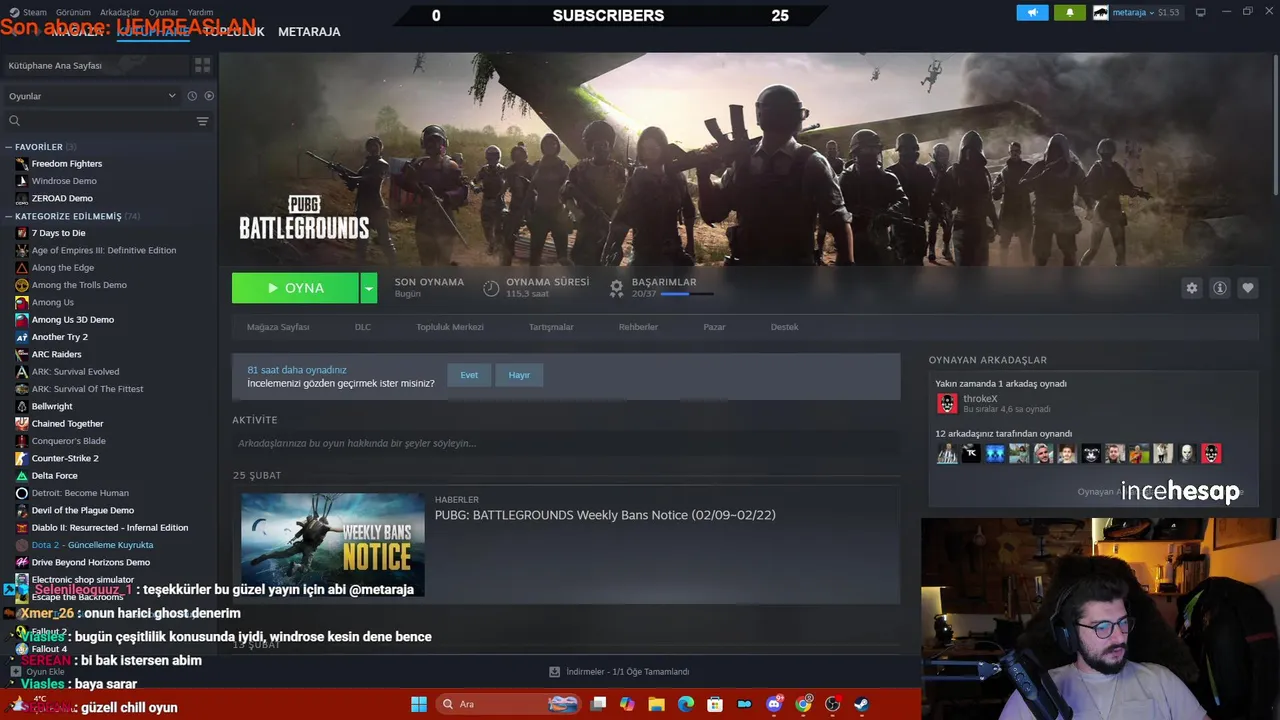This screenshot has width=1280, height=720.
Task: Open the Yardım menu
Action: click(x=200, y=12)
